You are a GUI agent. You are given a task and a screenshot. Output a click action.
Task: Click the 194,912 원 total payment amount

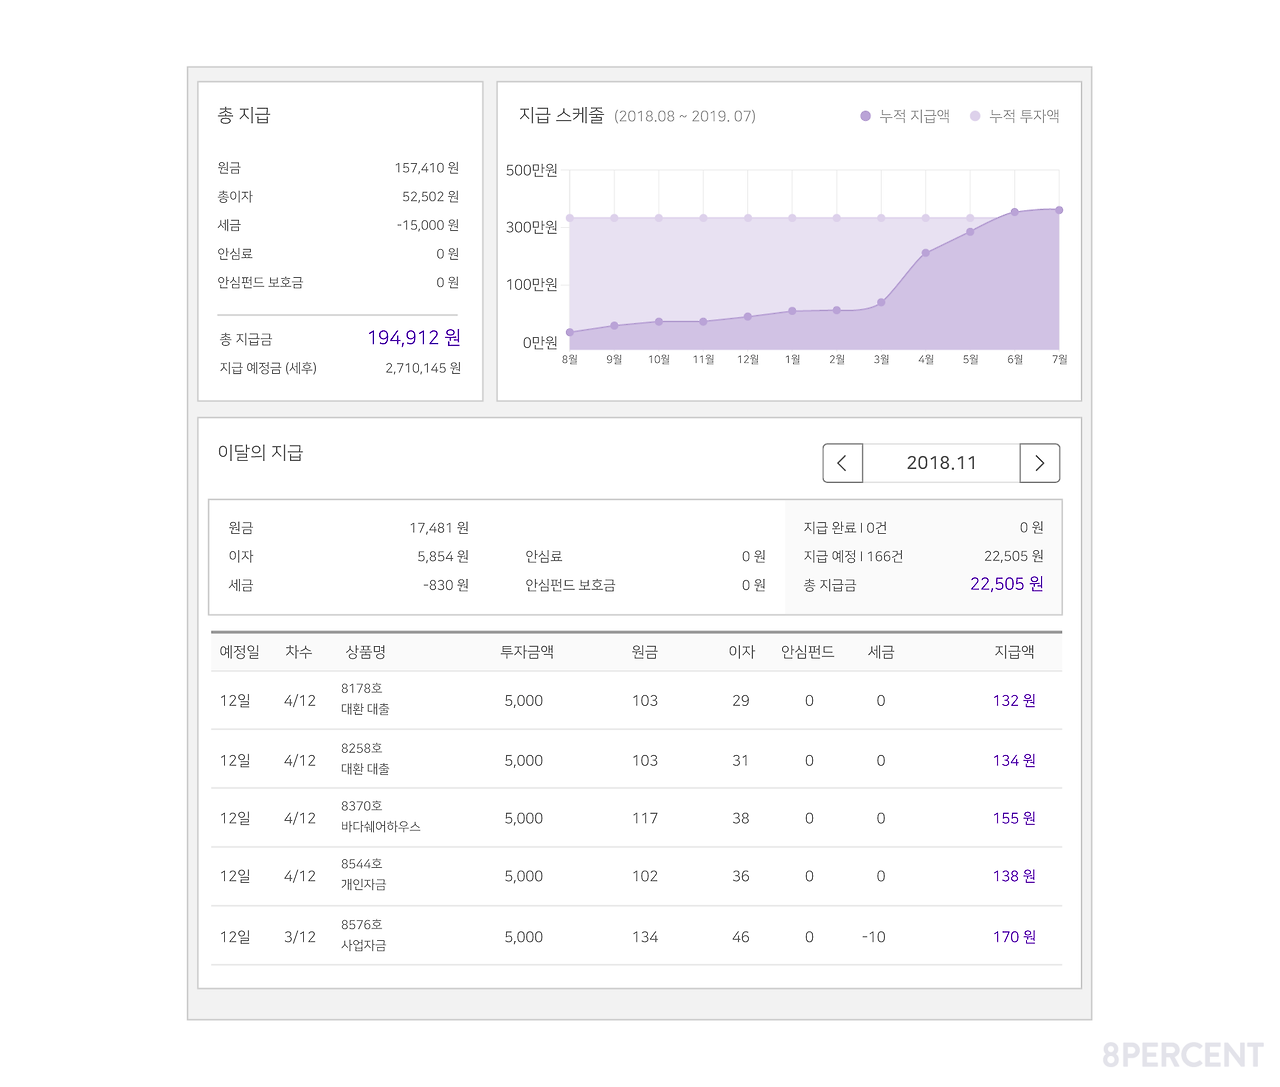pos(414,338)
